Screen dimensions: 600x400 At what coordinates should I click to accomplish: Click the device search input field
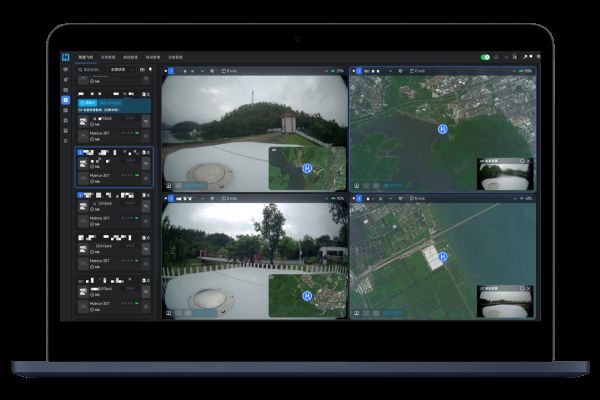click(x=90, y=70)
